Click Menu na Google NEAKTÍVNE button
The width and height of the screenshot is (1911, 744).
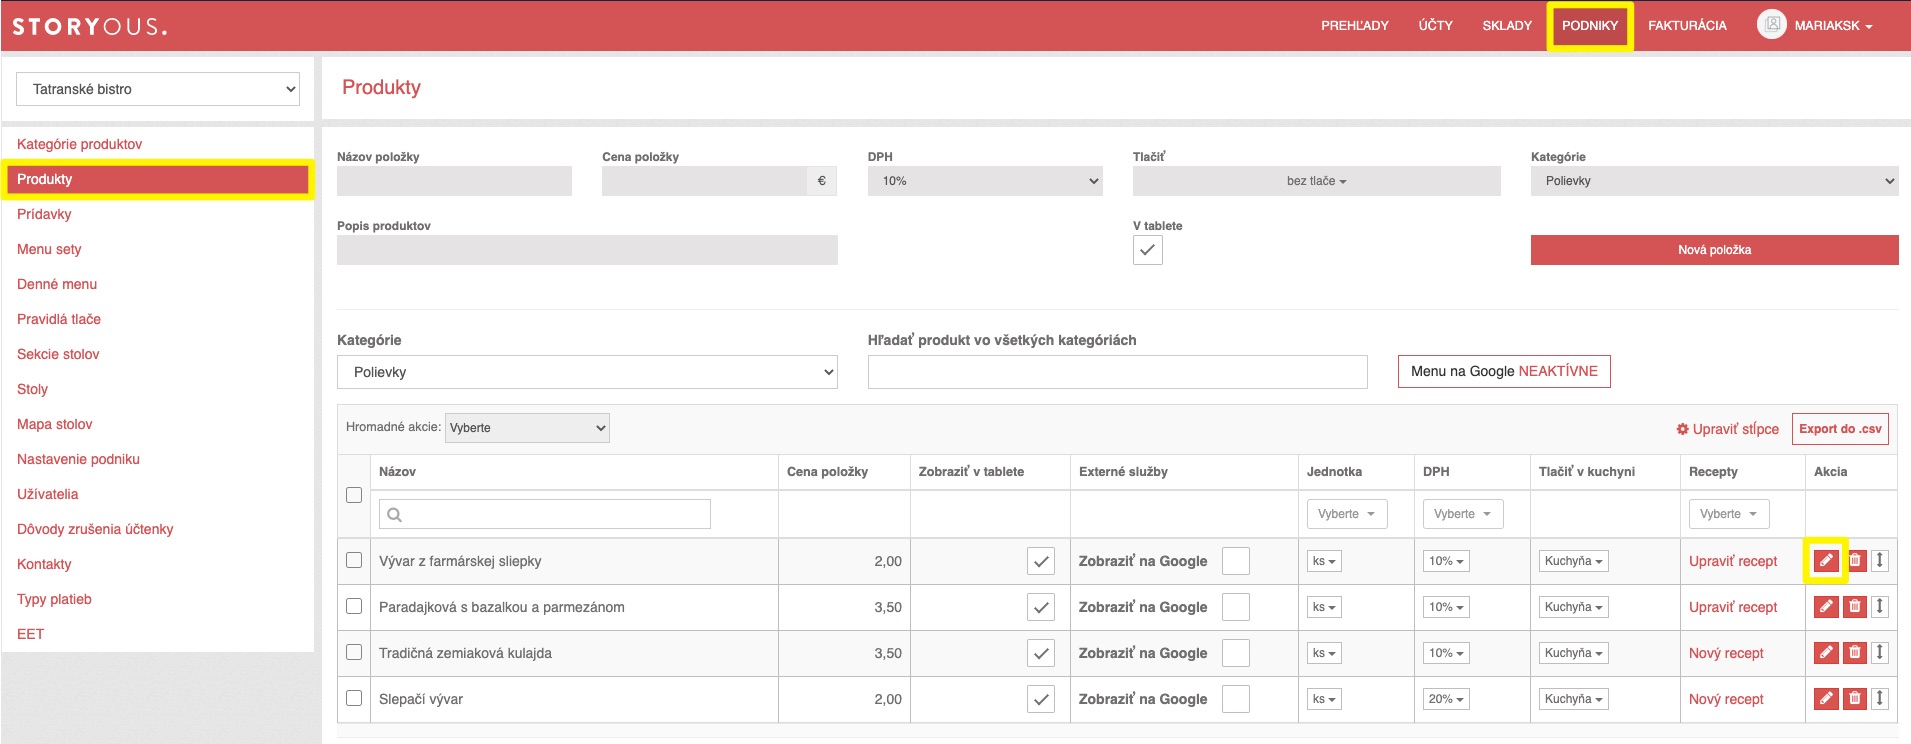click(1504, 371)
